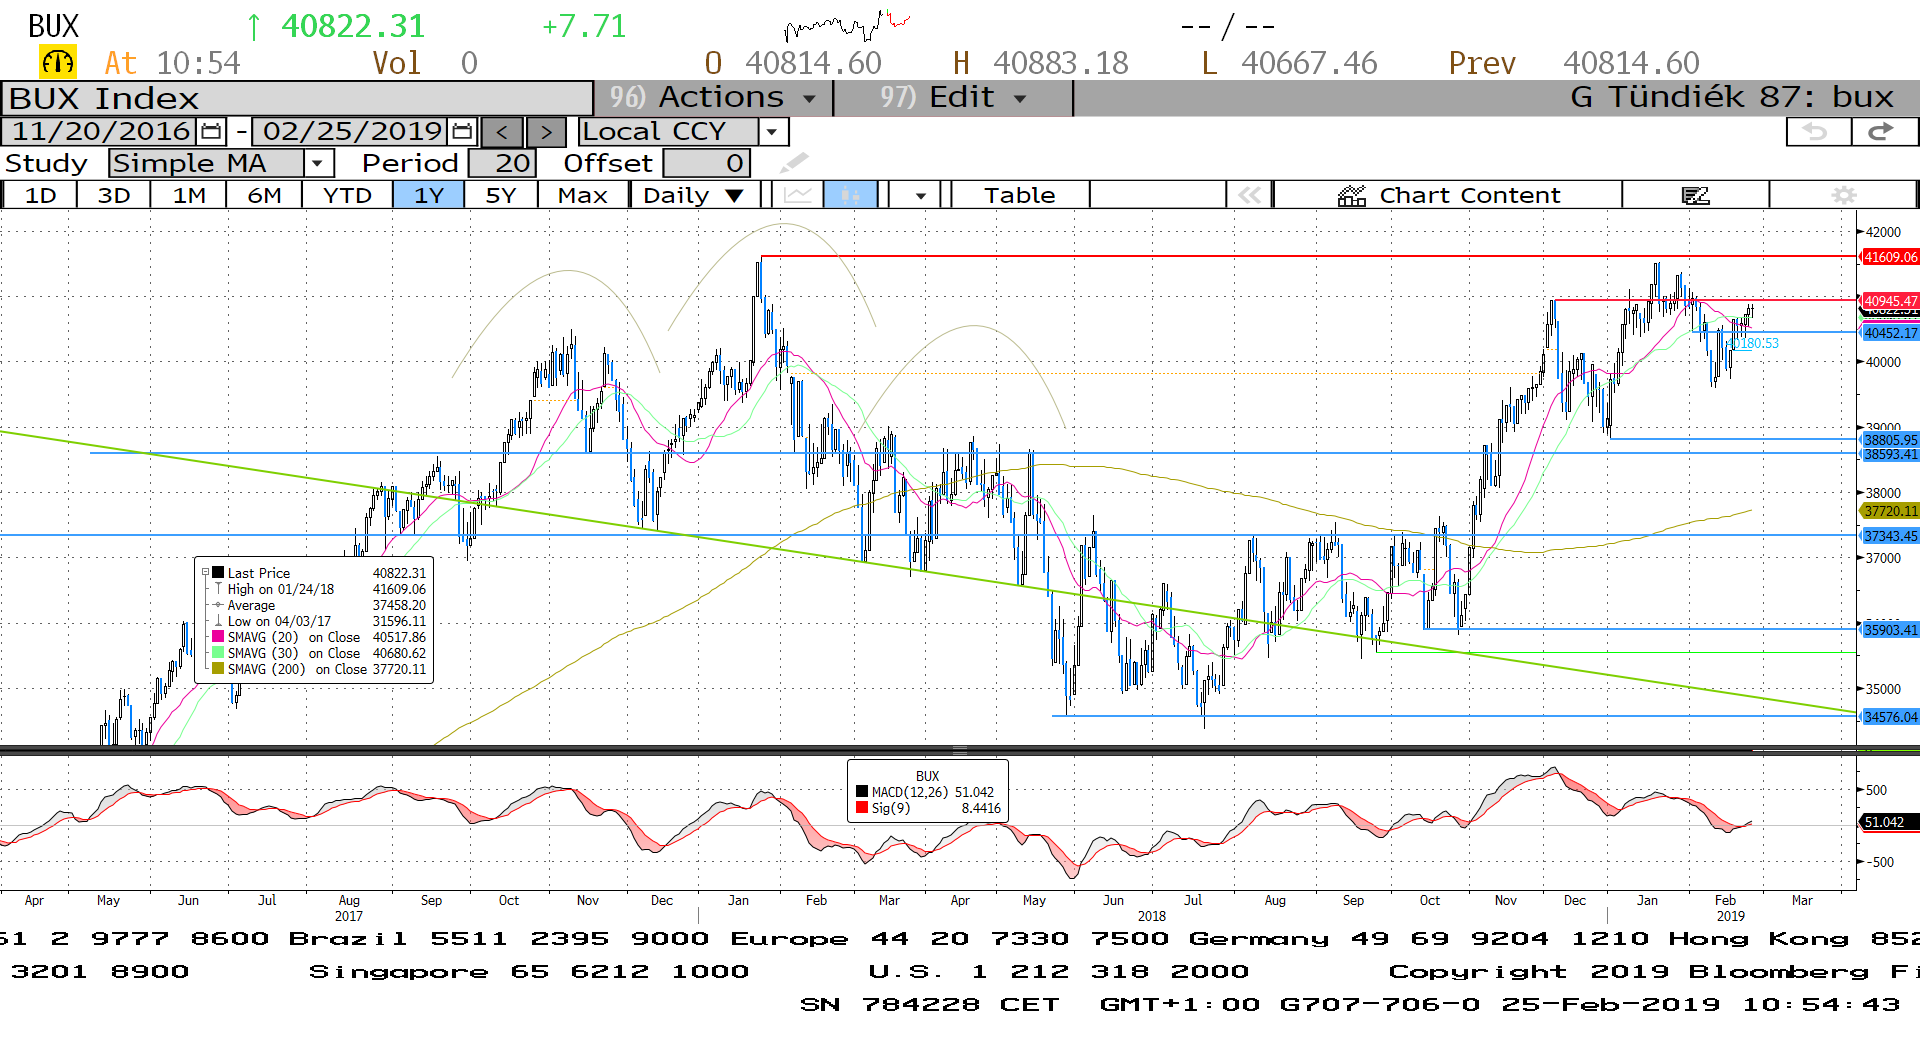The width and height of the screenshot is (1920, 1040).
Task: Select the 1D range tab
Action: [x=40, y=195]
